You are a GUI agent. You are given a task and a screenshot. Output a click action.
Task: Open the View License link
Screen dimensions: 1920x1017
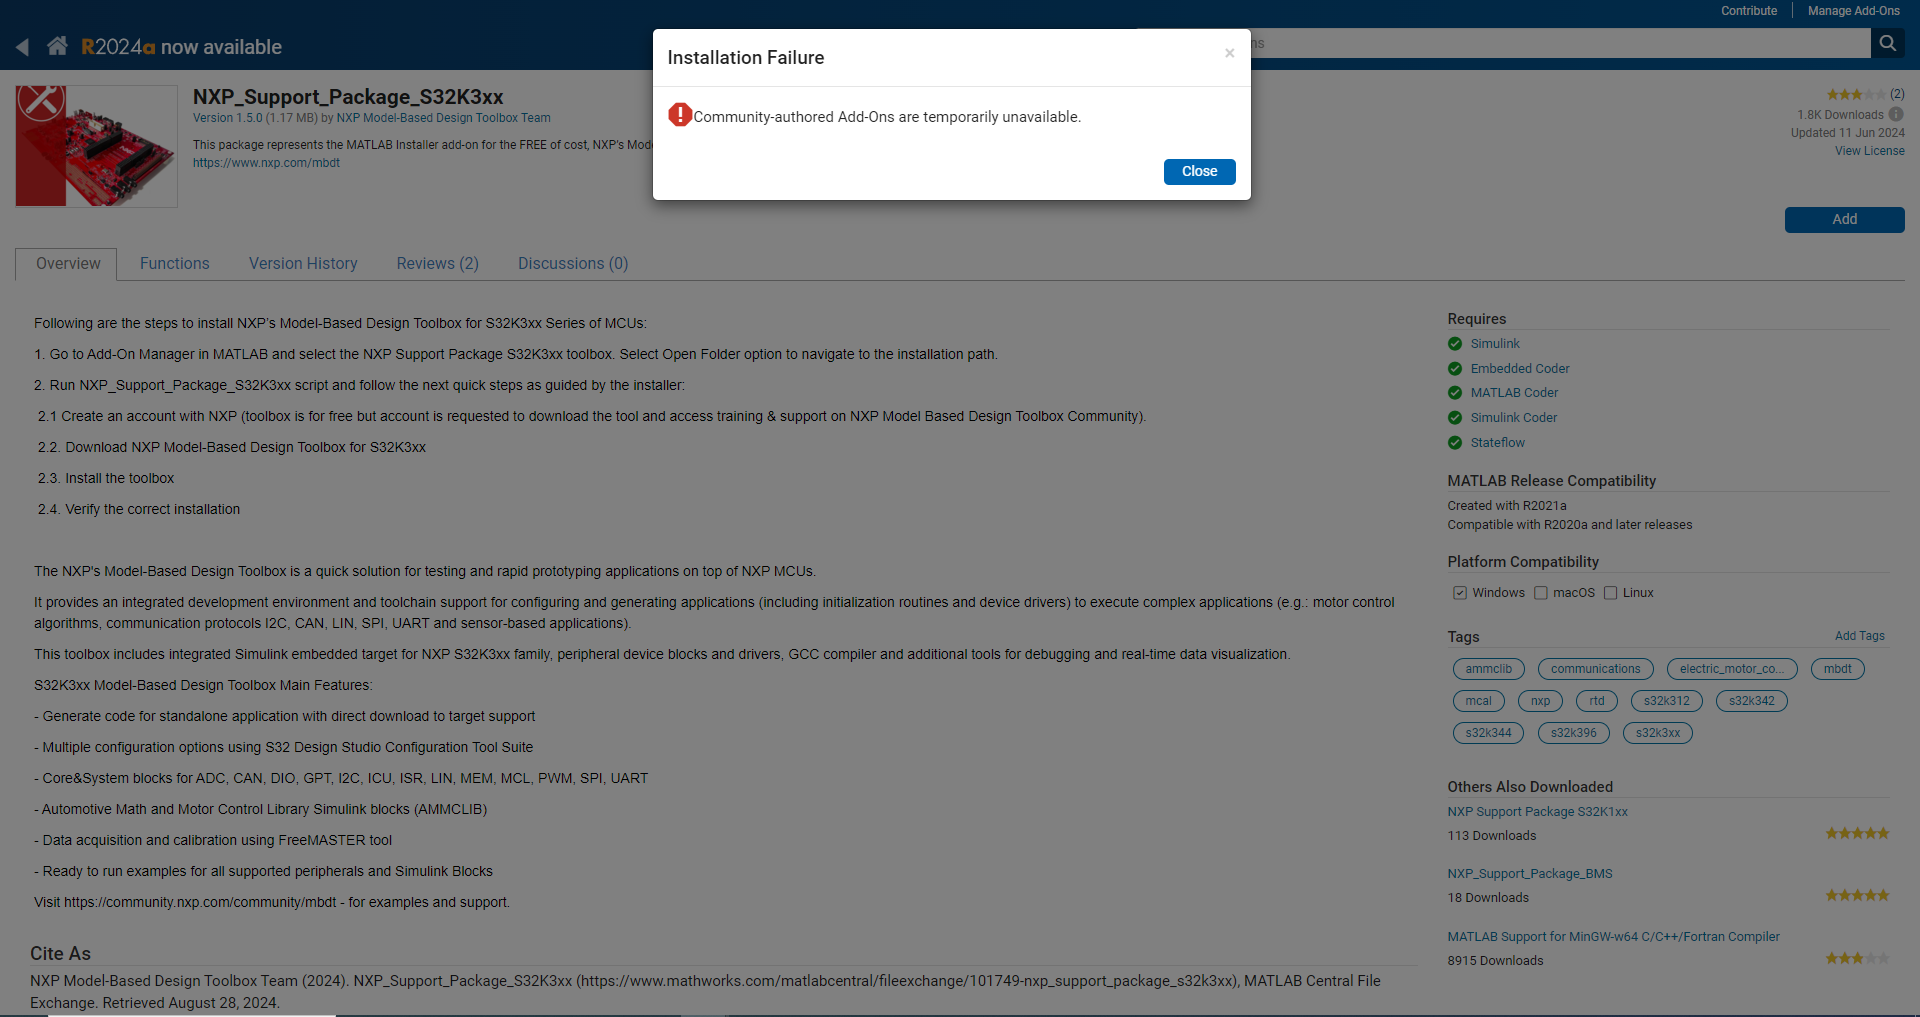click(1869, 150)
